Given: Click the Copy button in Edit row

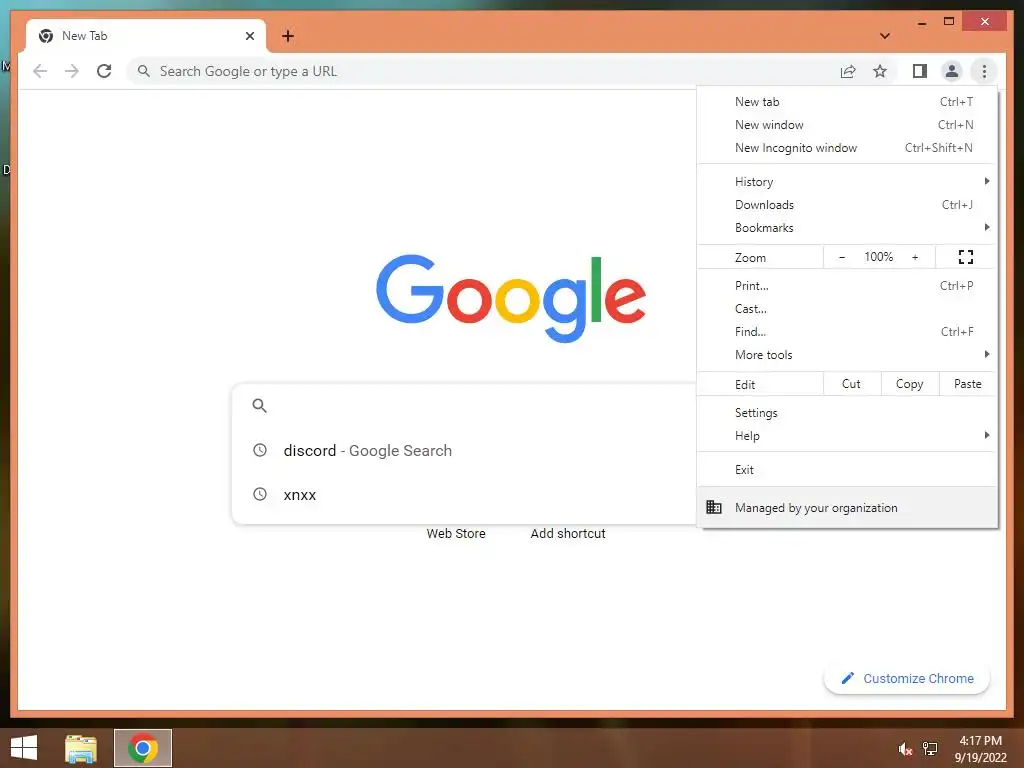Looking at the screenshot, I should coord(910,384).
